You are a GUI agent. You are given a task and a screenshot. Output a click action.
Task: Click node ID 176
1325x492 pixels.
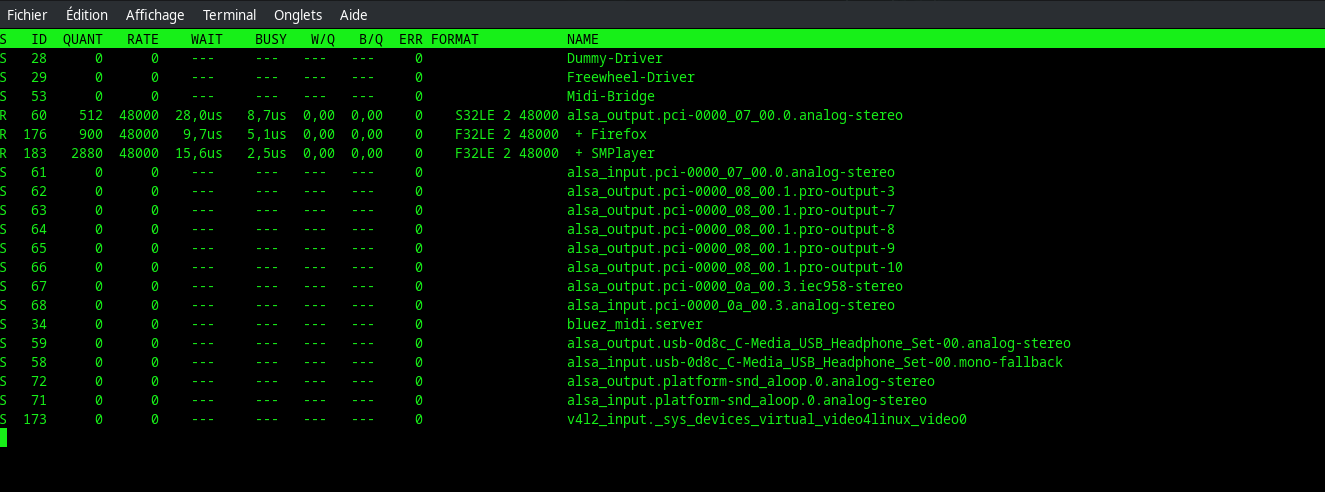pyautogui.click(x=35, y=135)
